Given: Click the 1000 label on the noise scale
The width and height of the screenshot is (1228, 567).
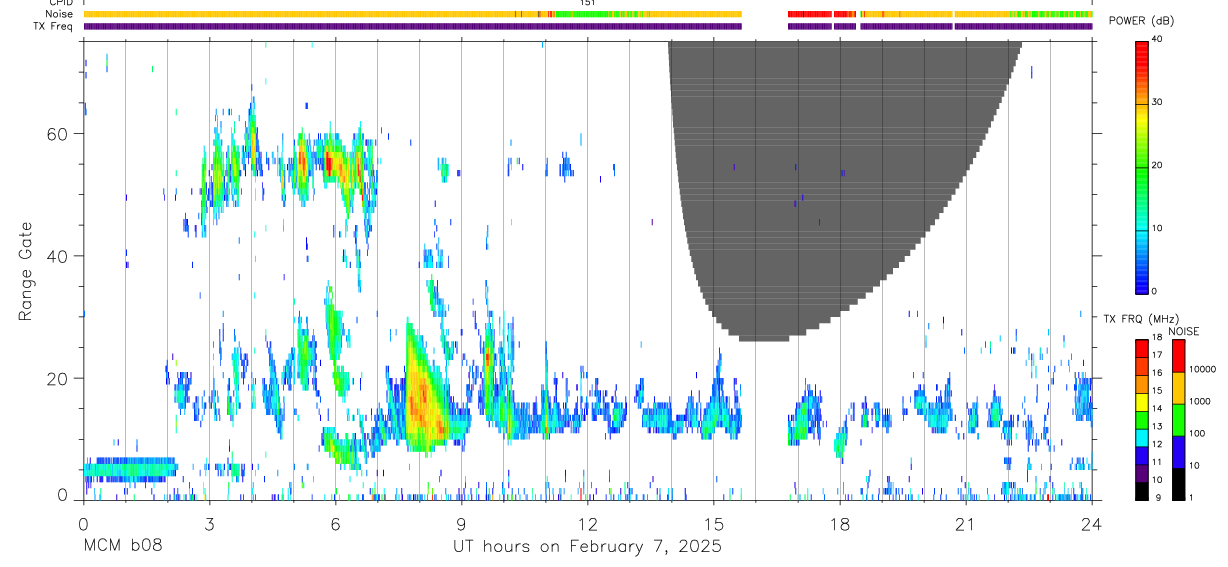Looking at the screenshot, I should pos(1201,401).
